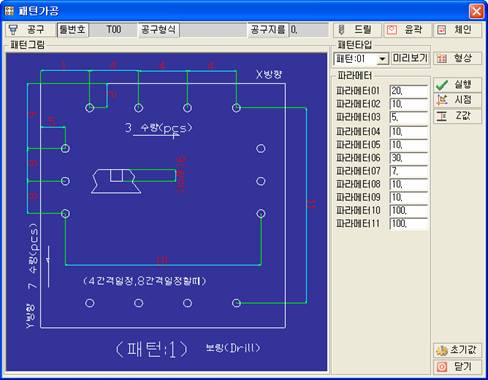This screenshot has width=488, height=380.
Task: Click the 미리보기 preview button
Action: [x=410, y=59]
